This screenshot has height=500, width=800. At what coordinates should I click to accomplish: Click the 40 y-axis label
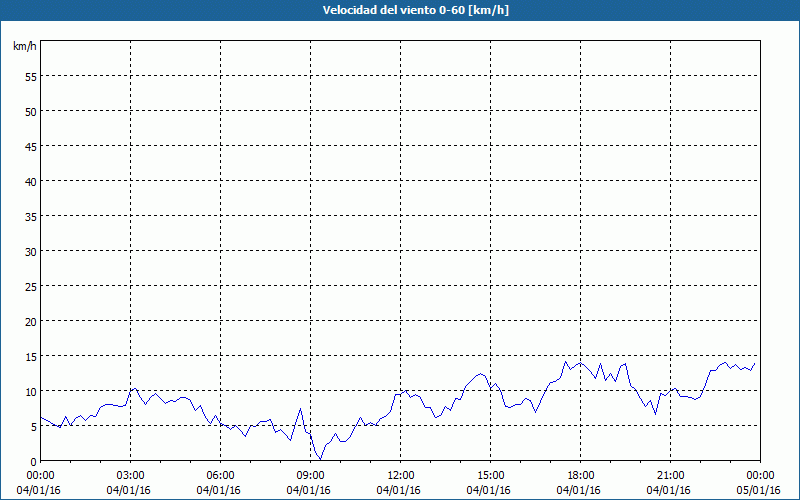tap(31, 181)
